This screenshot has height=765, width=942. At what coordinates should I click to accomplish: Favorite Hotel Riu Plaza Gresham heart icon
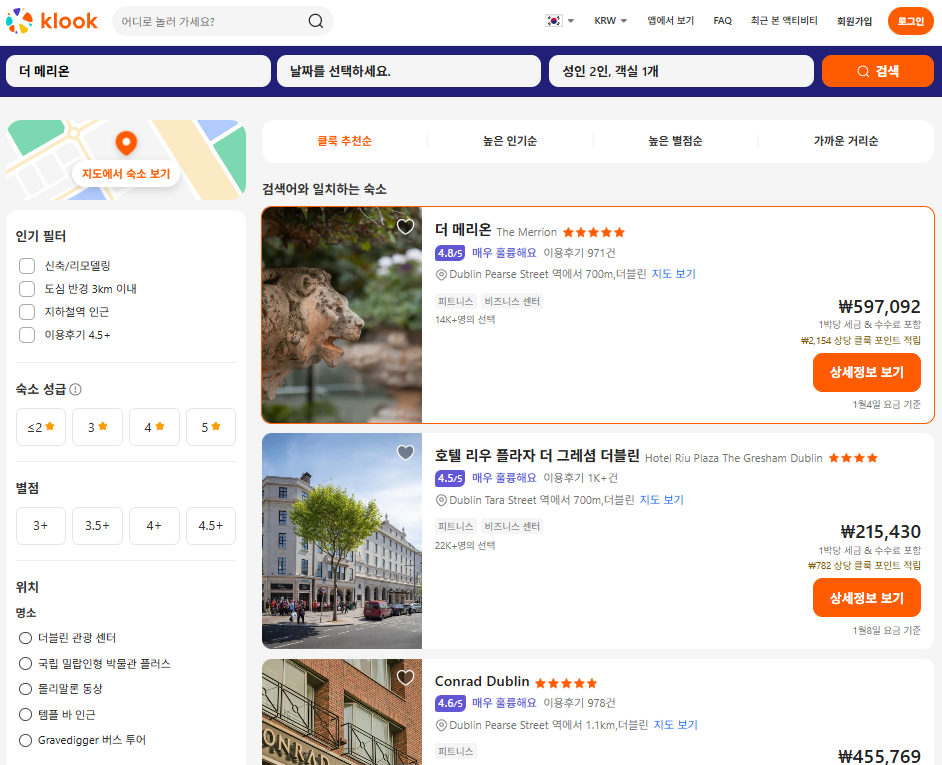(406, 452)
